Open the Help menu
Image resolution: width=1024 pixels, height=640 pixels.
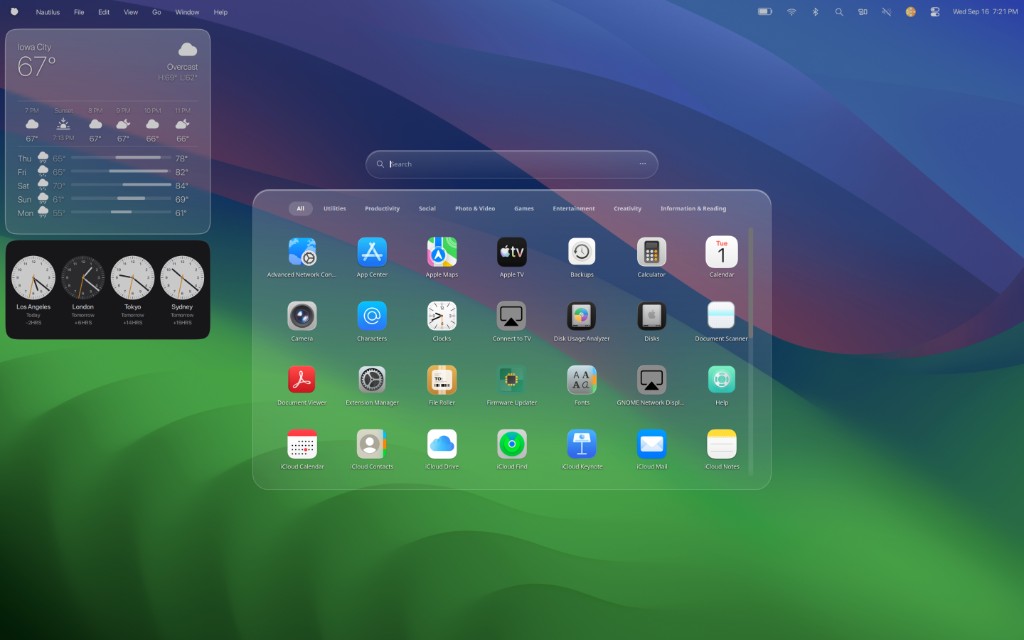click(221, 12)
